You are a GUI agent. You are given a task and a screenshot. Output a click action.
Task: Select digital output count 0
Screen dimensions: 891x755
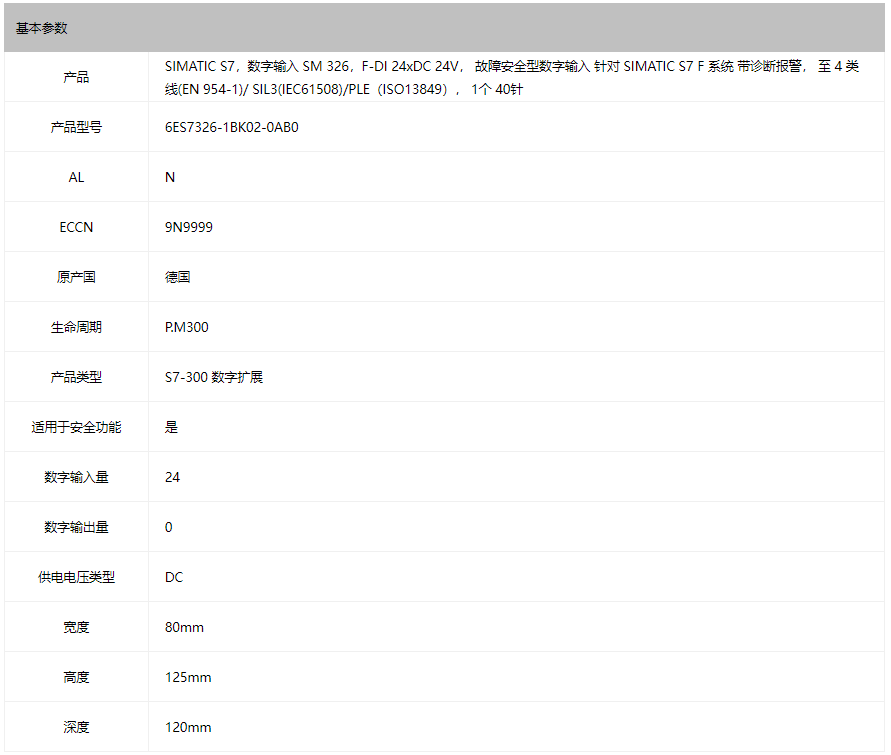coord(169,527)
